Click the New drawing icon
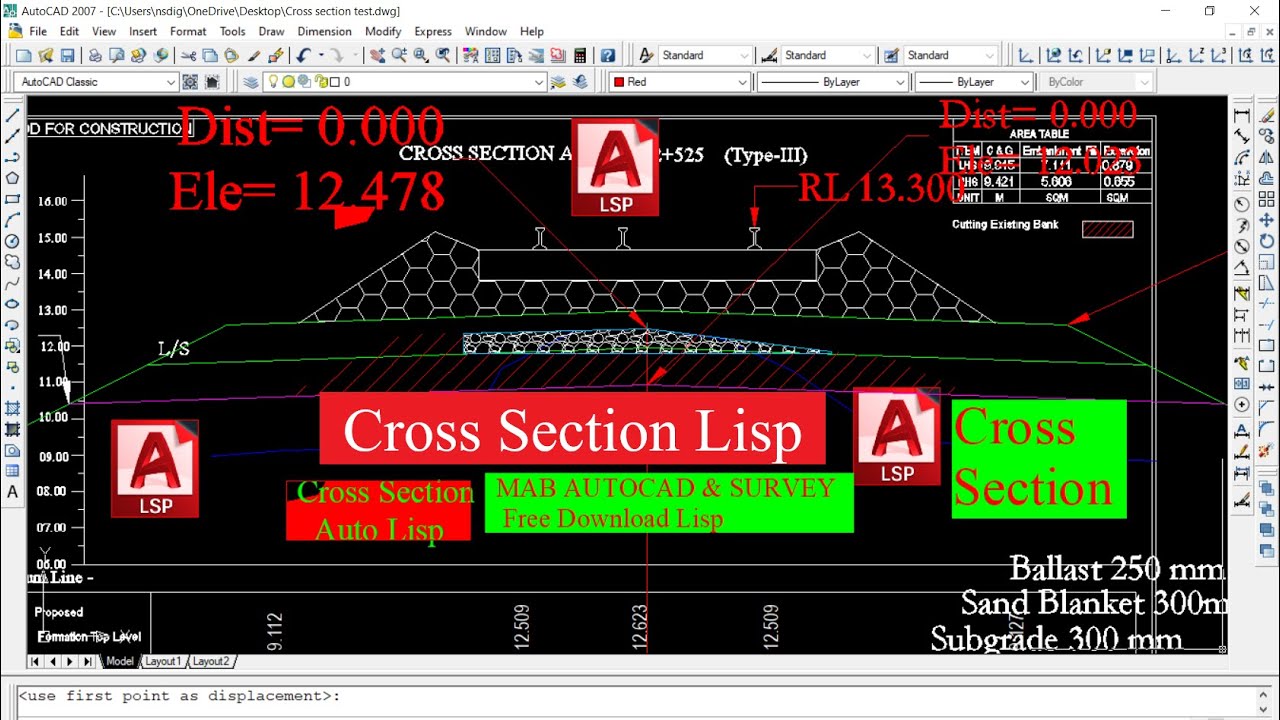This screenshot has width=1280, height=720. (x=22, y=56)
